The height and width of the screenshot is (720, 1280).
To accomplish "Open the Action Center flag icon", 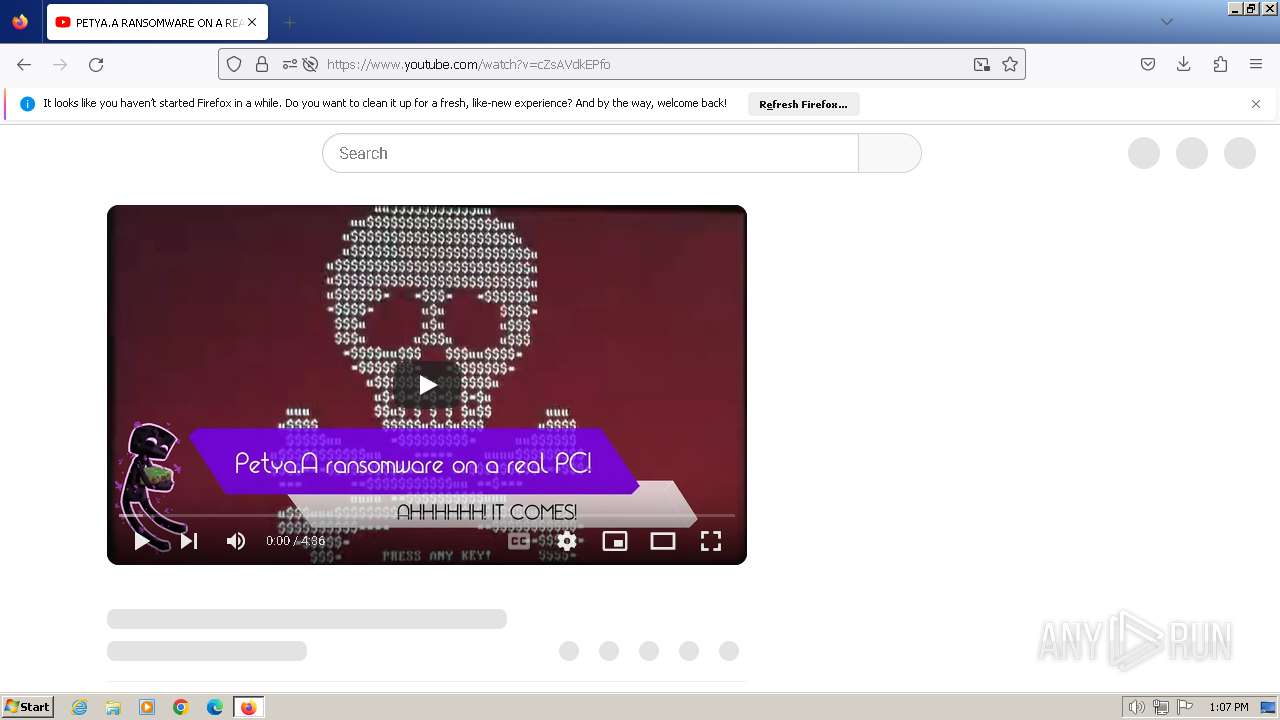I will 1185,707.
